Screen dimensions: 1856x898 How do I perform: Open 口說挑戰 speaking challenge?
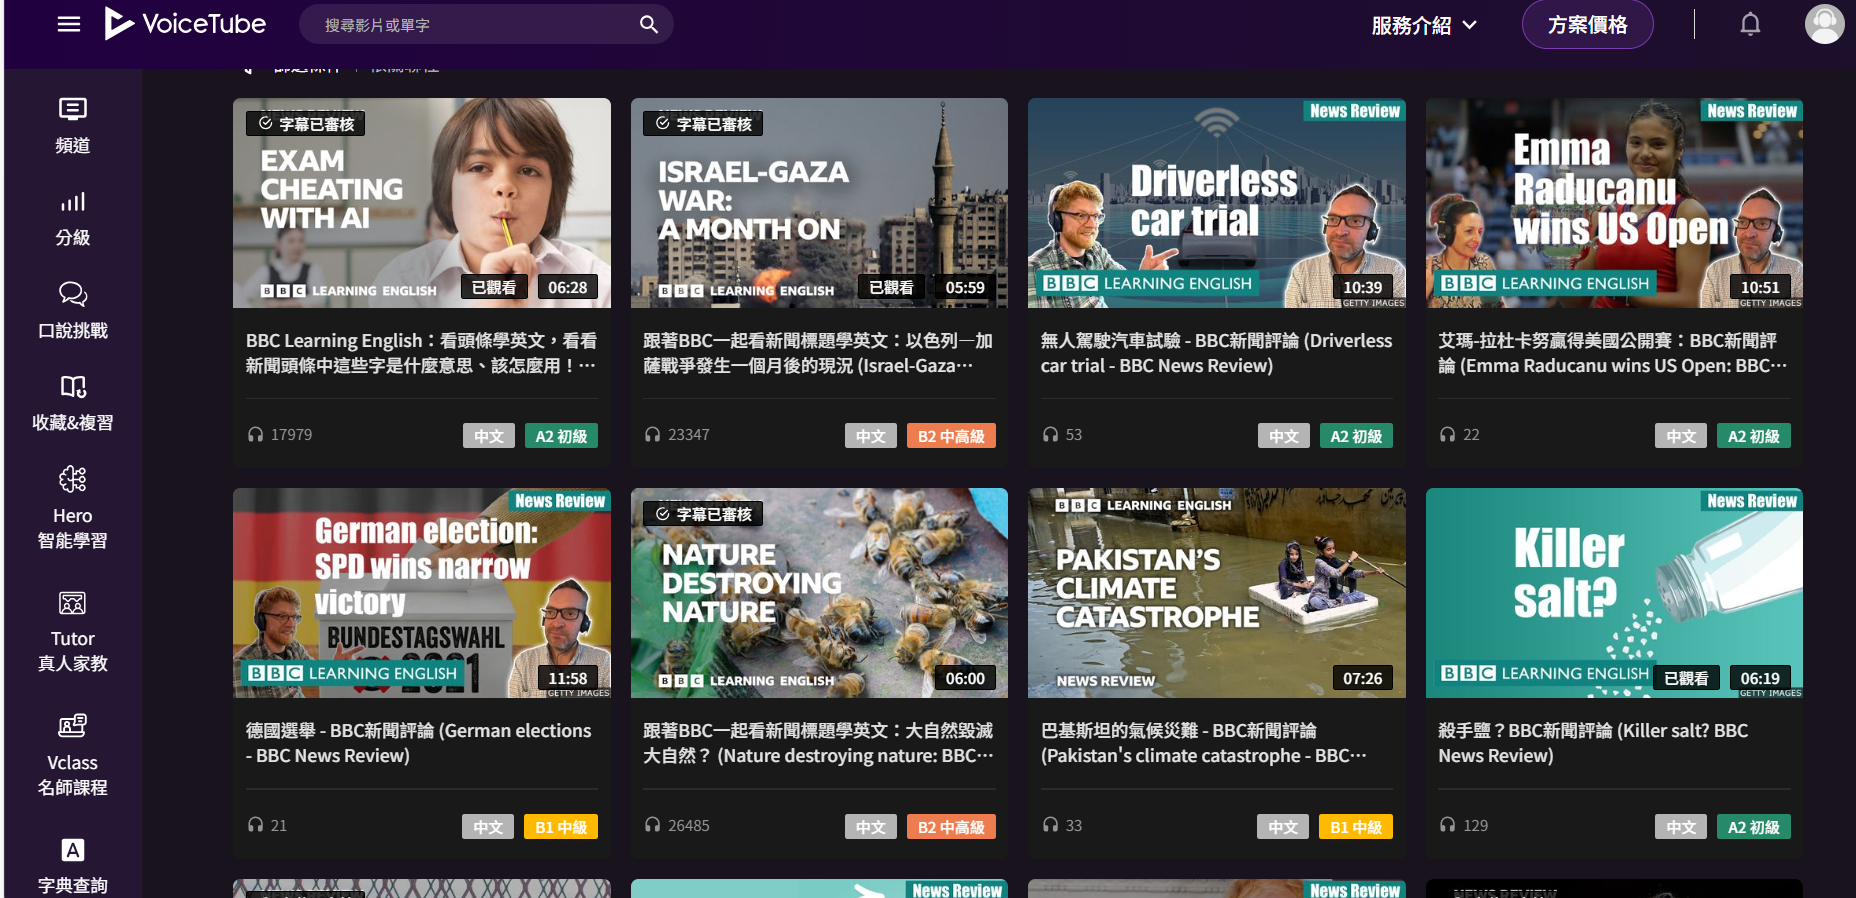coord(72,310)
